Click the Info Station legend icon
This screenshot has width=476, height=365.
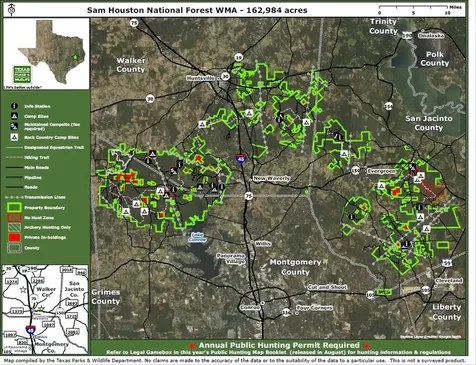click(x=14, y=106)
